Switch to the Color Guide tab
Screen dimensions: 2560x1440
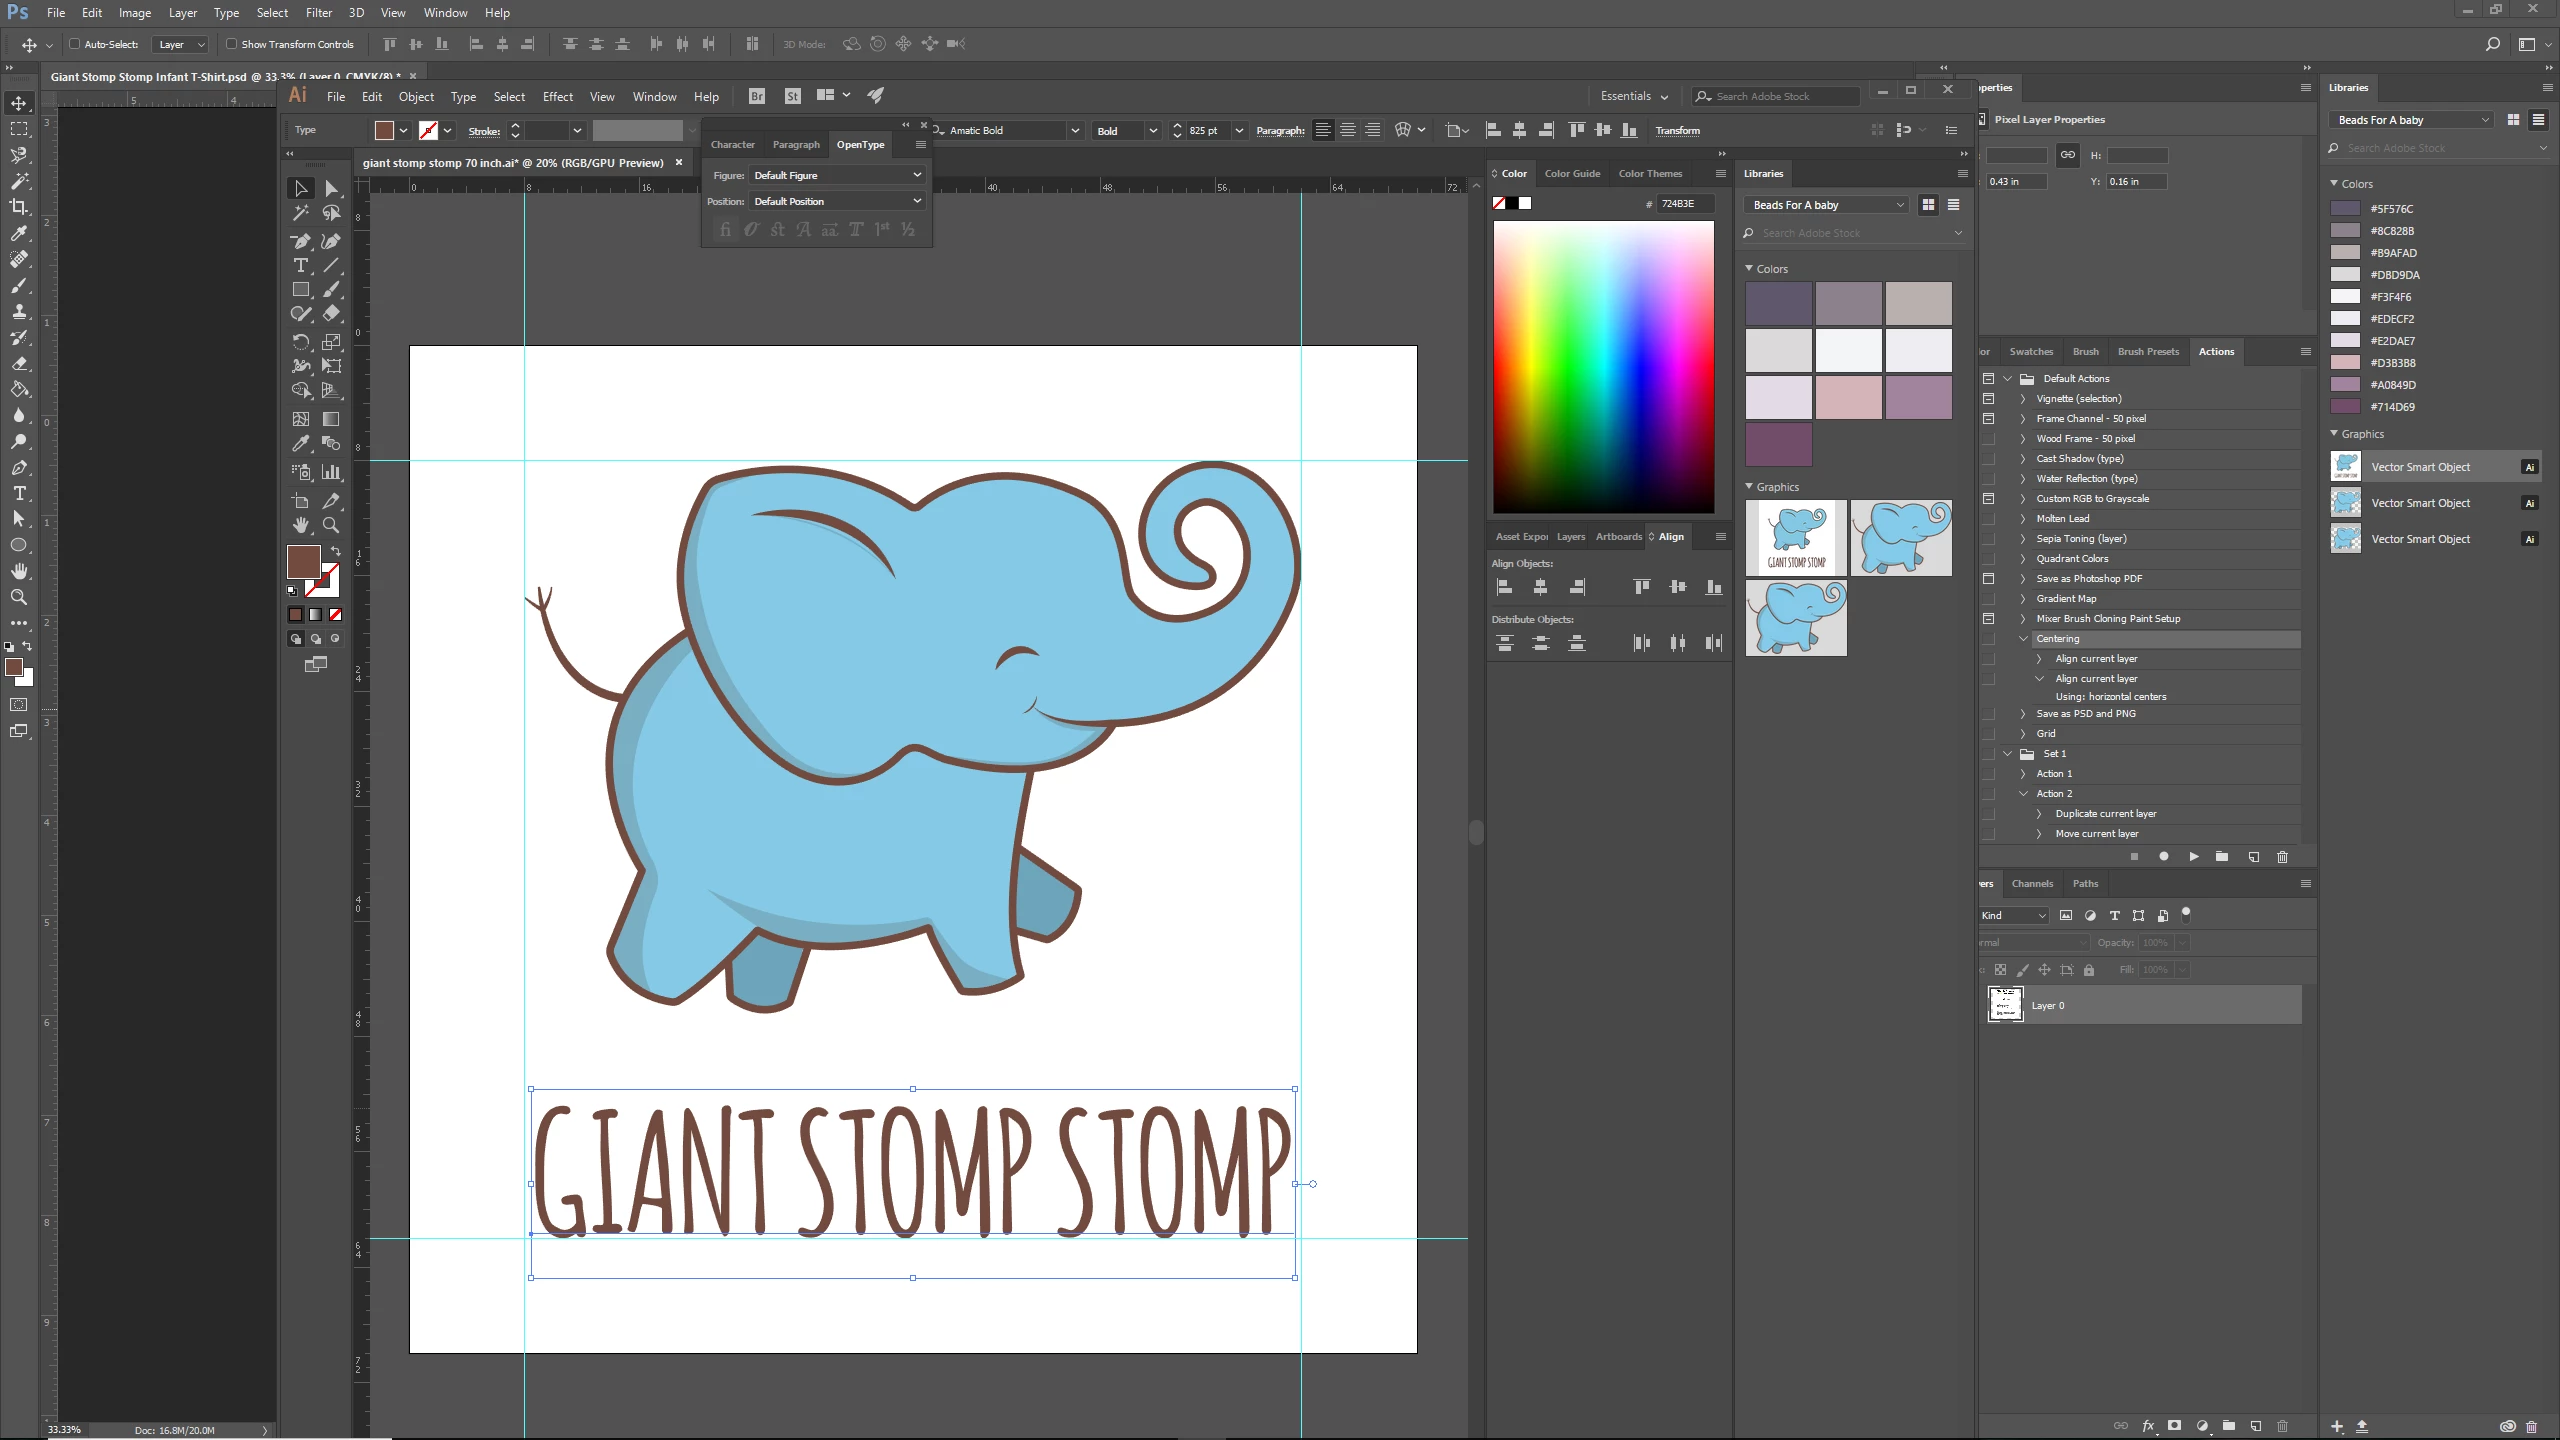pyautogui.click(x=1572, y=174)
